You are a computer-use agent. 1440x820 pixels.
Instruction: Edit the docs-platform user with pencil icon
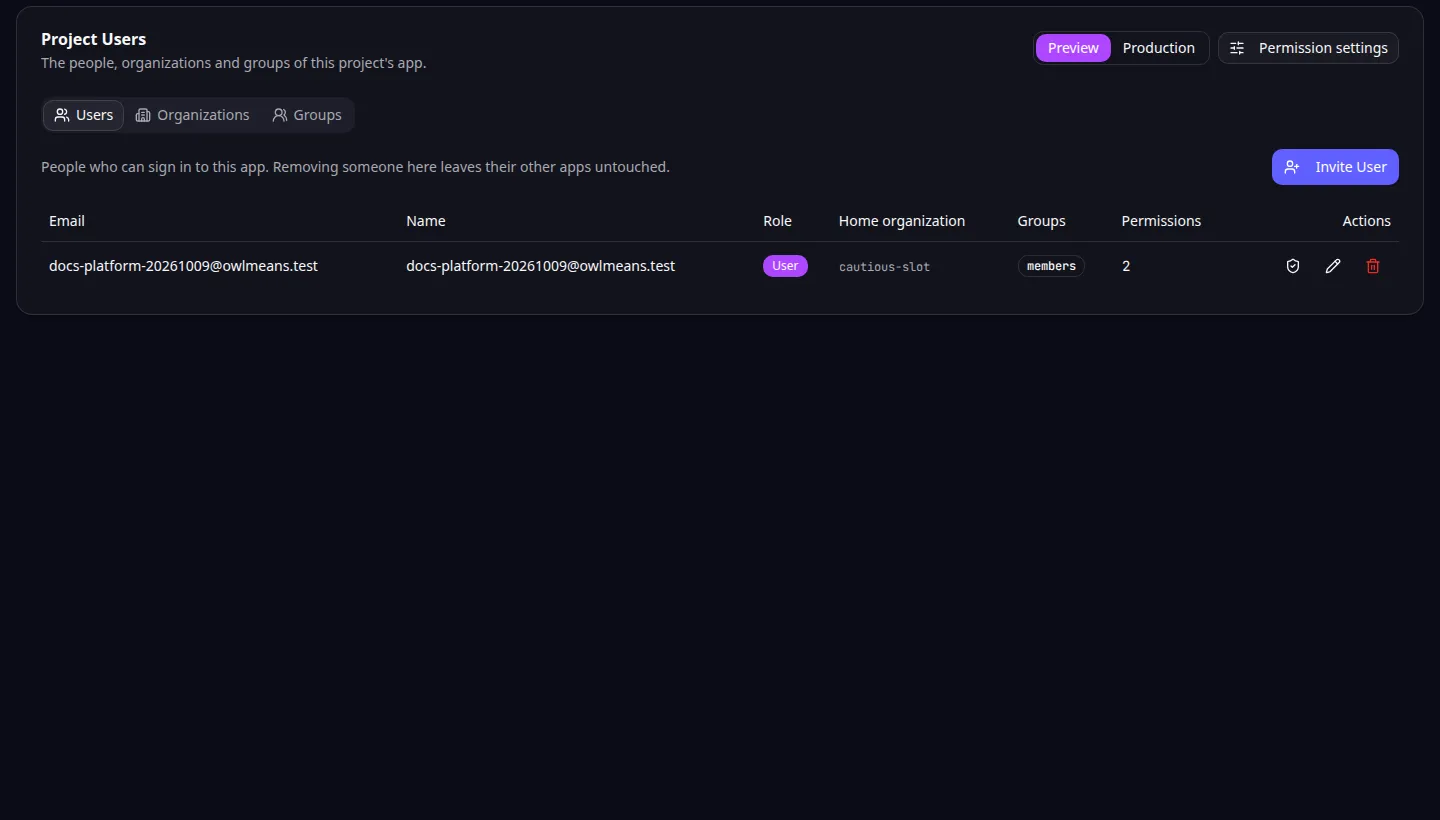coord(1333,266)
